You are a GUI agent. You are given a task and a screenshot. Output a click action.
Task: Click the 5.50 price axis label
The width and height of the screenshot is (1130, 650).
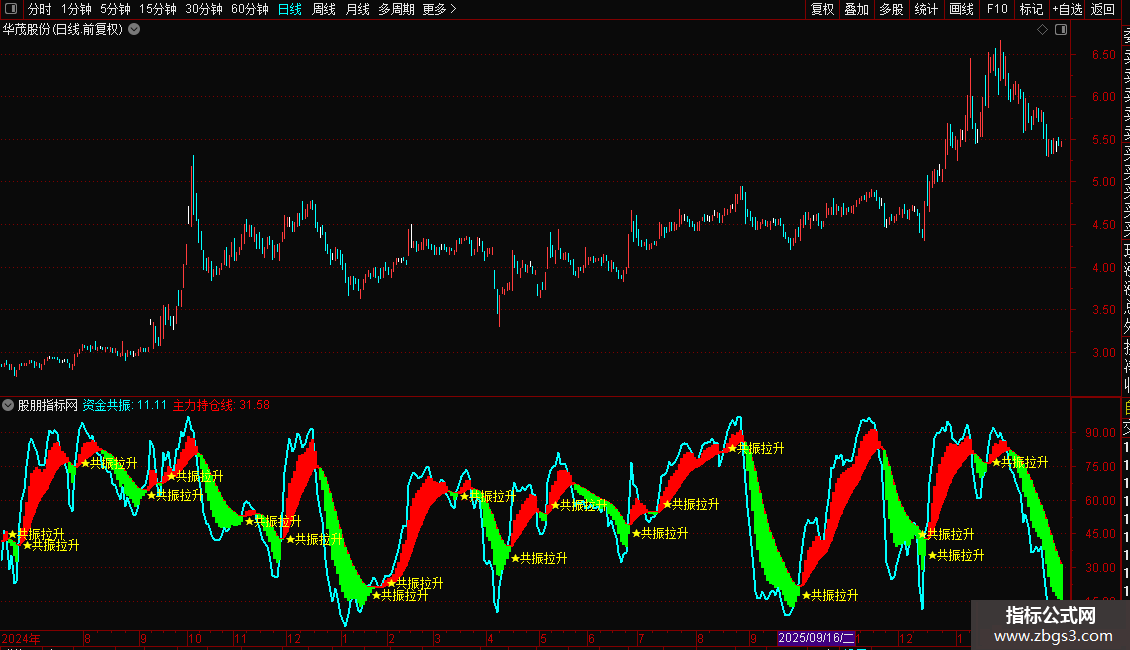[1103, 140]
